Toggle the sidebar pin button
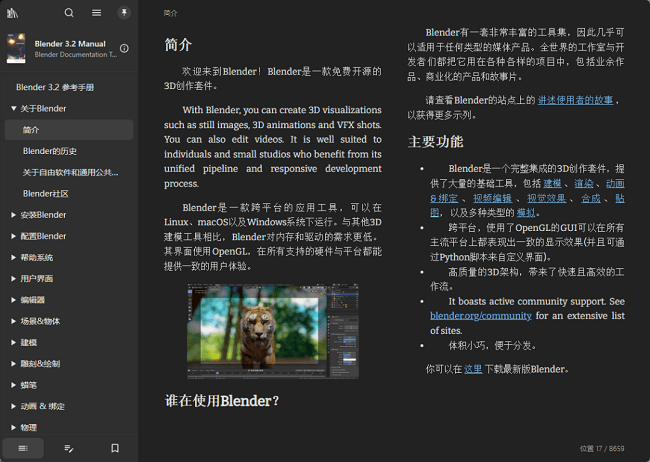This screenshot has width=650, height=462. click(124, 13)
